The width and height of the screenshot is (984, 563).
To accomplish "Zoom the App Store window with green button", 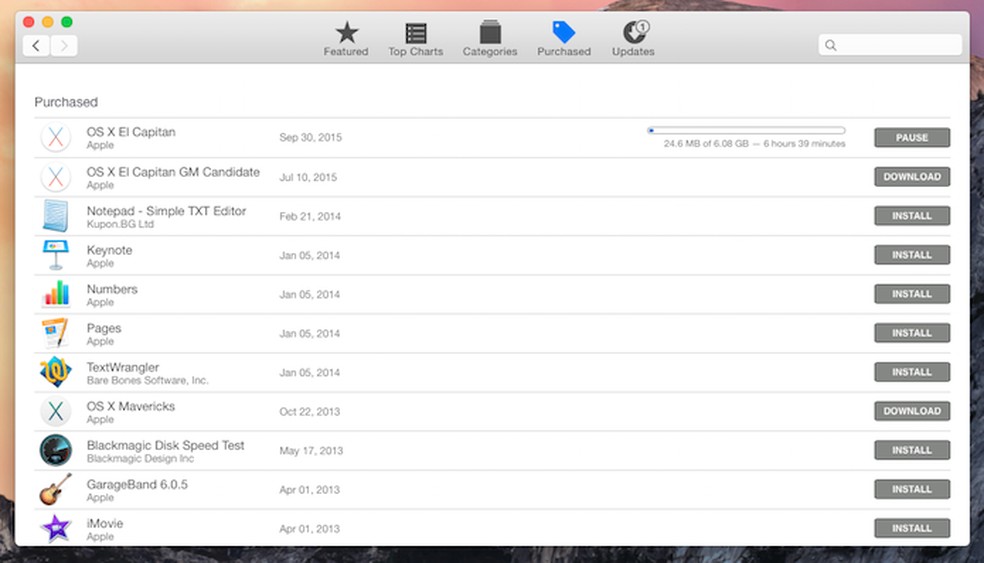I will click(x=67, y=22).
